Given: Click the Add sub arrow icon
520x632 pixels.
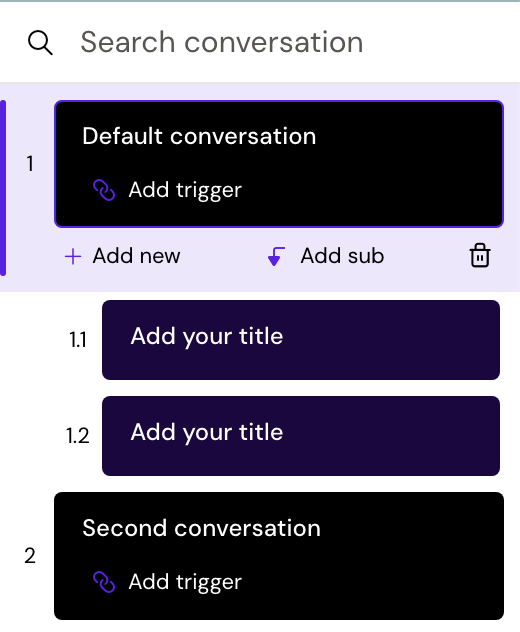Looking at the screenshot, I should (277, 256).
